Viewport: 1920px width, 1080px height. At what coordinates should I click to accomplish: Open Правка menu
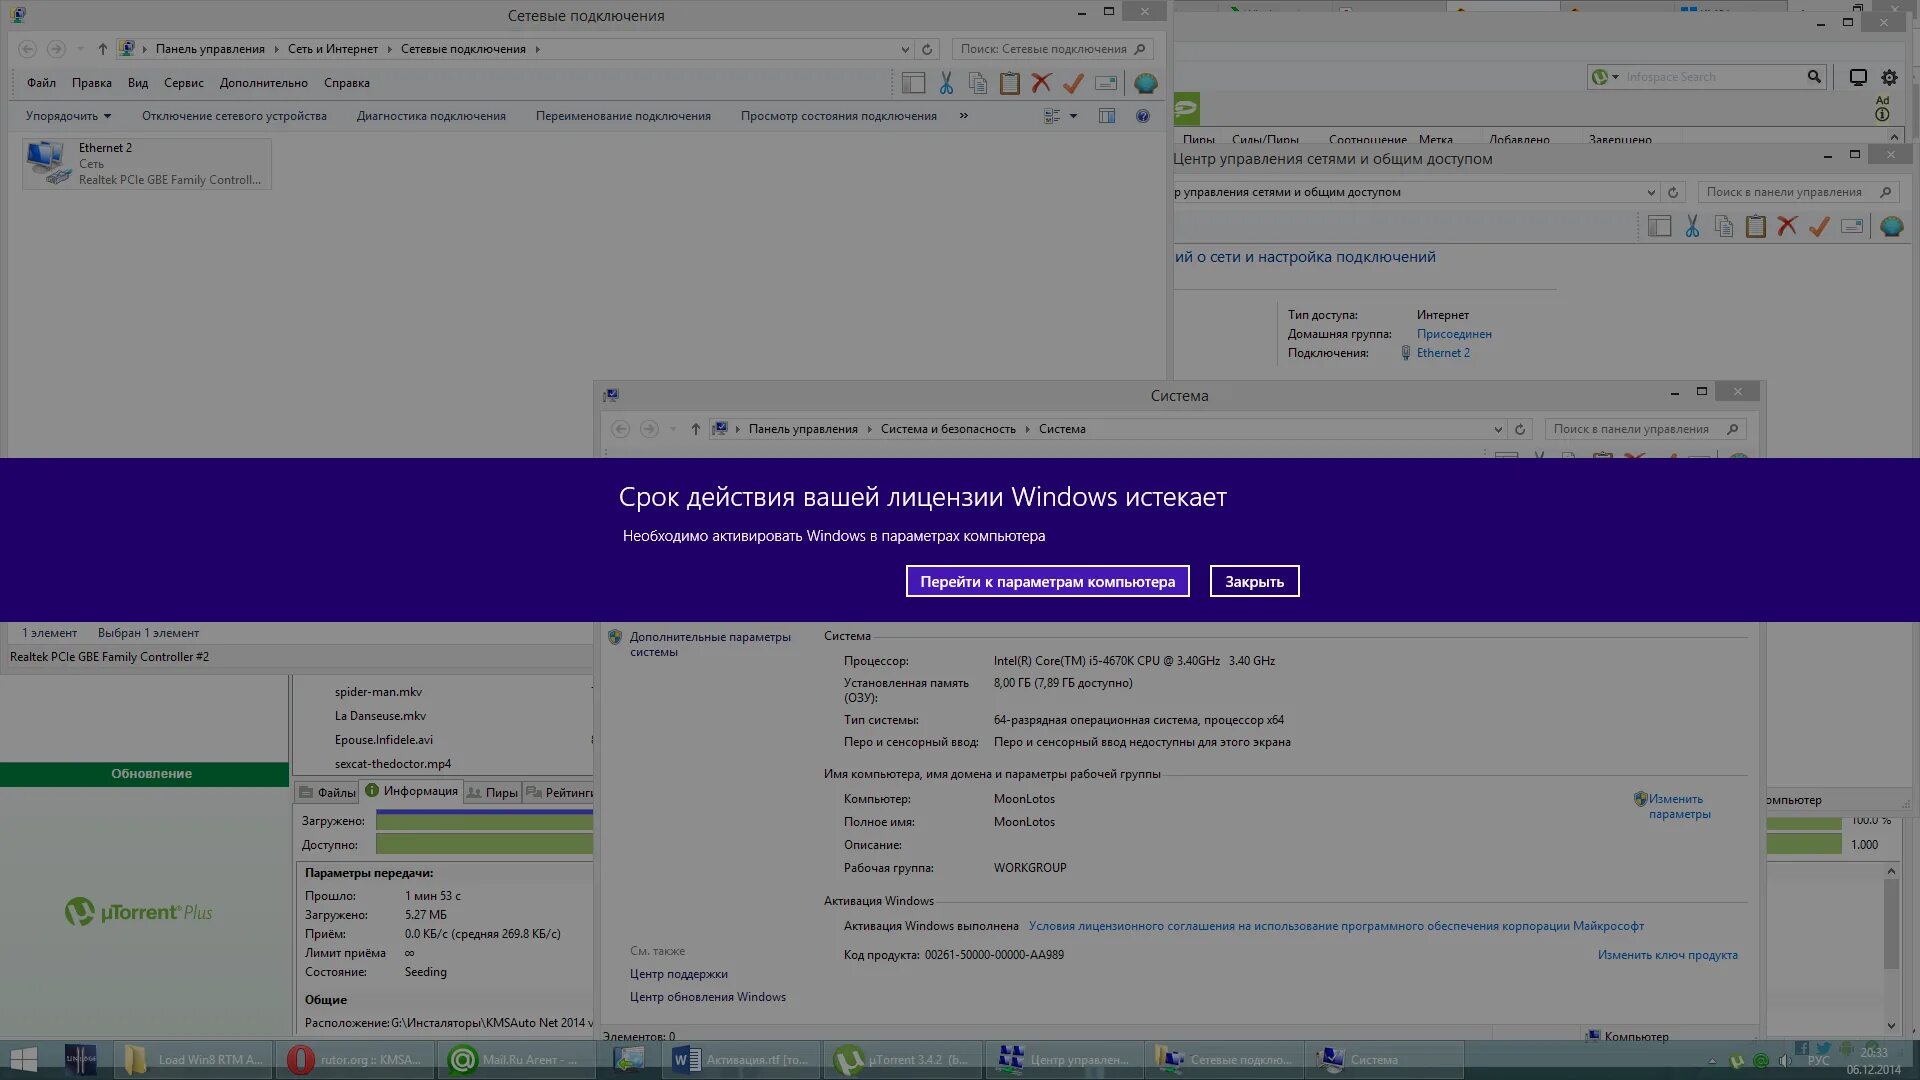[92, 83]
